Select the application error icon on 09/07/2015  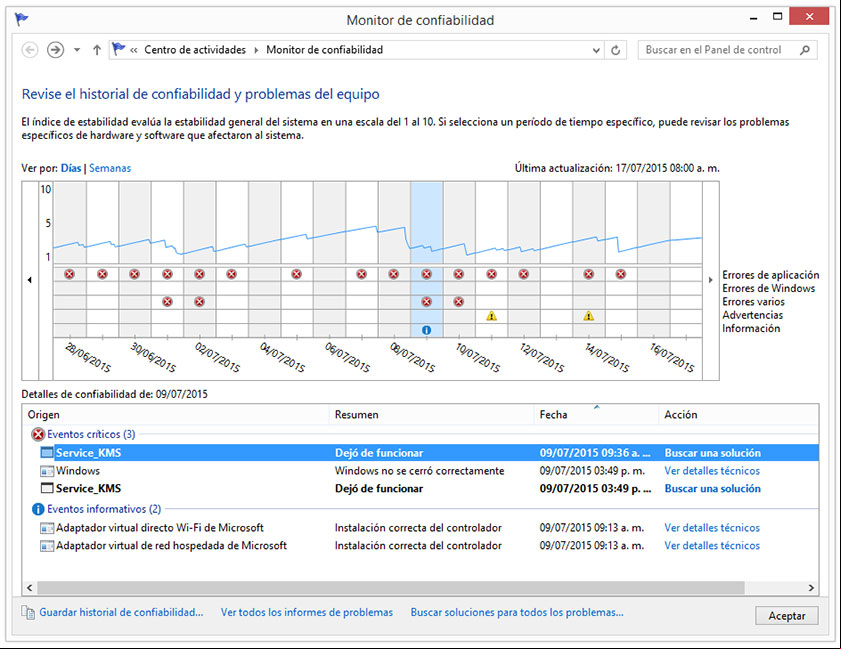click(x=426, y=274)
